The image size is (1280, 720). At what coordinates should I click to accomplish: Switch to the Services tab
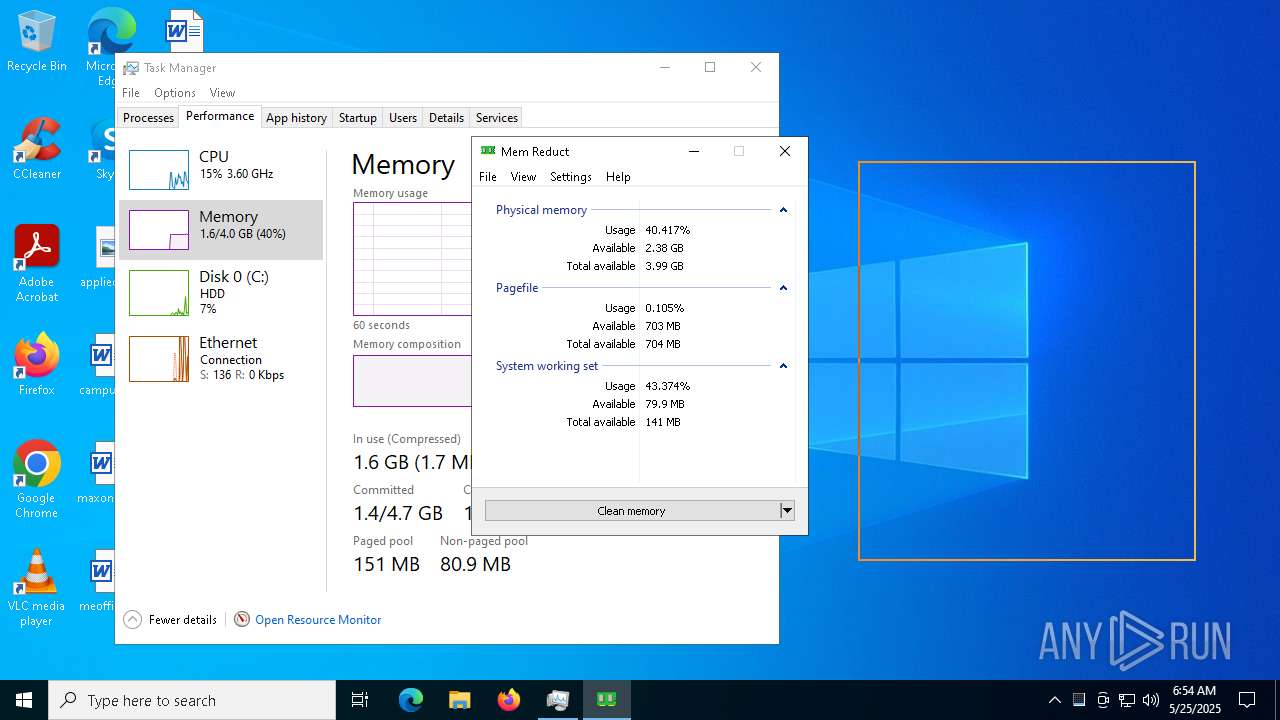coord(496,118)
